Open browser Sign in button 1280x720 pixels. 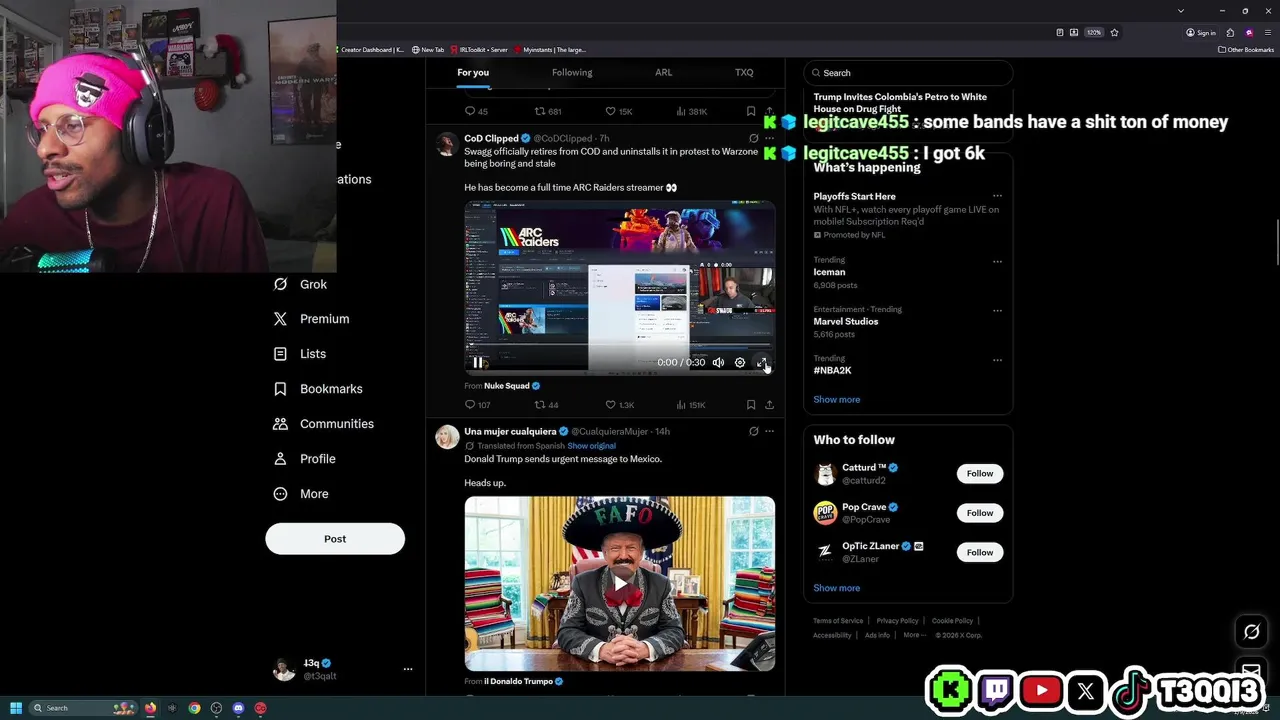pos(1200,32)
